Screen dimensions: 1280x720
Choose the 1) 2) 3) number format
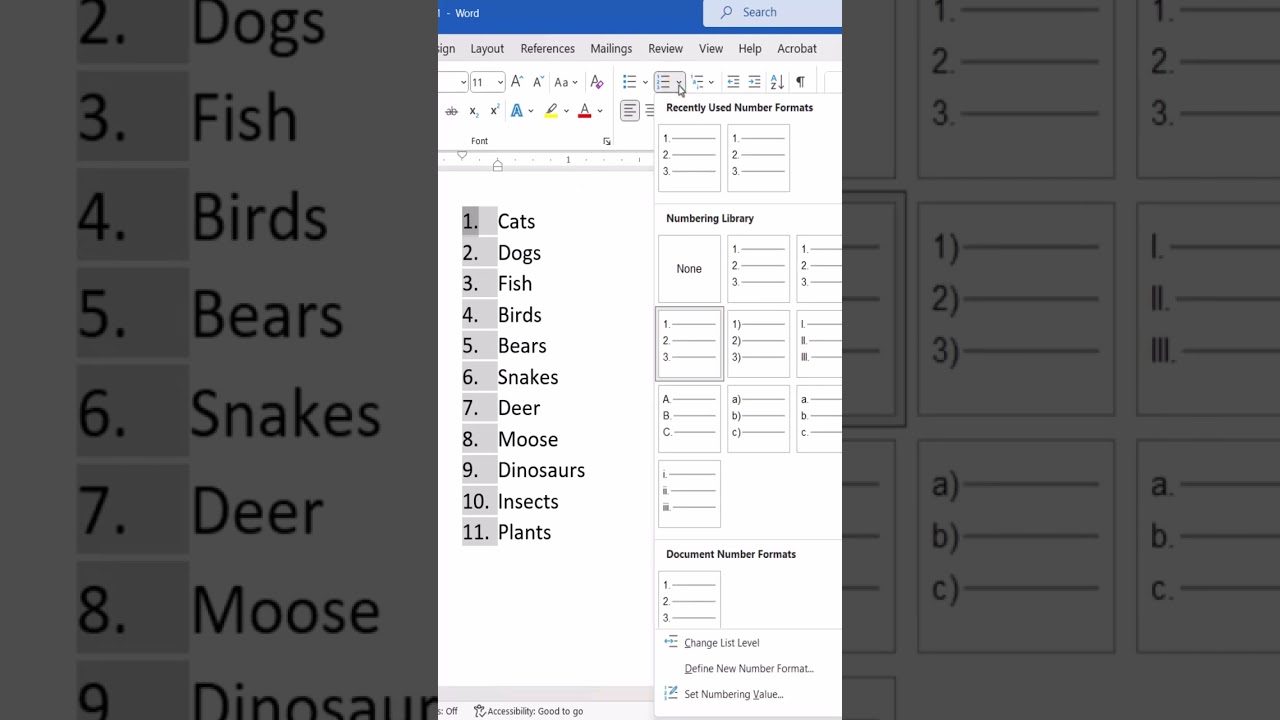758,343
